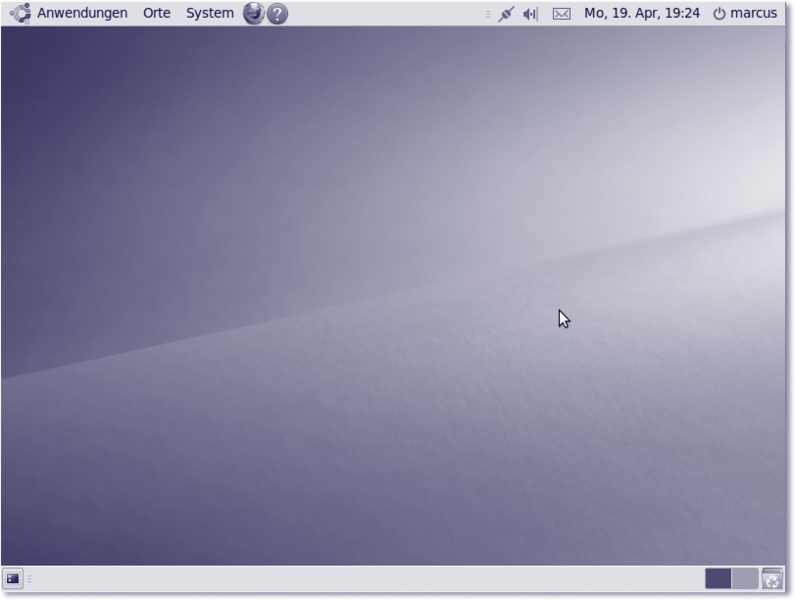Image resolution: width=795 pixels, height=600 pixels.
Task: Click the network connection icon
Action: click(x=506, y=14)
